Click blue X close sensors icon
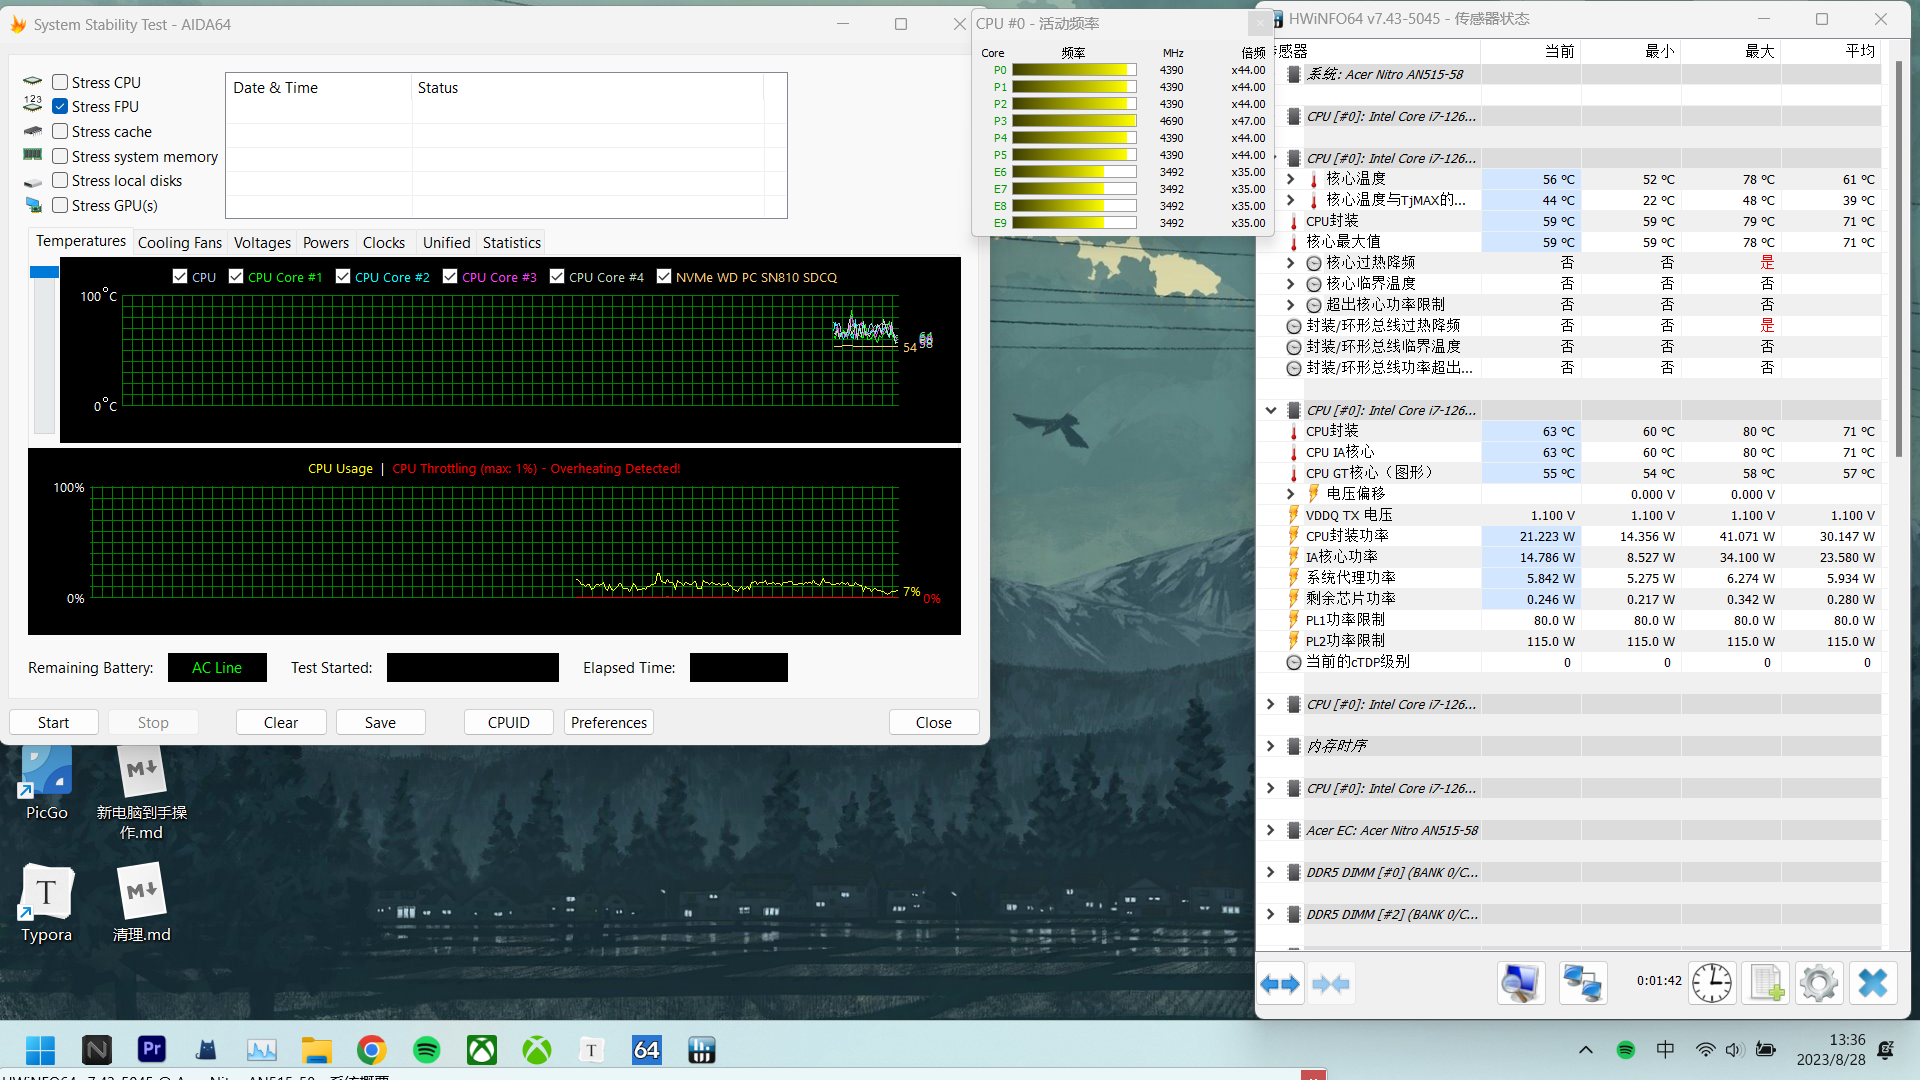The width and height of the screenshot is (1920, 1080). coord(1872,984)
